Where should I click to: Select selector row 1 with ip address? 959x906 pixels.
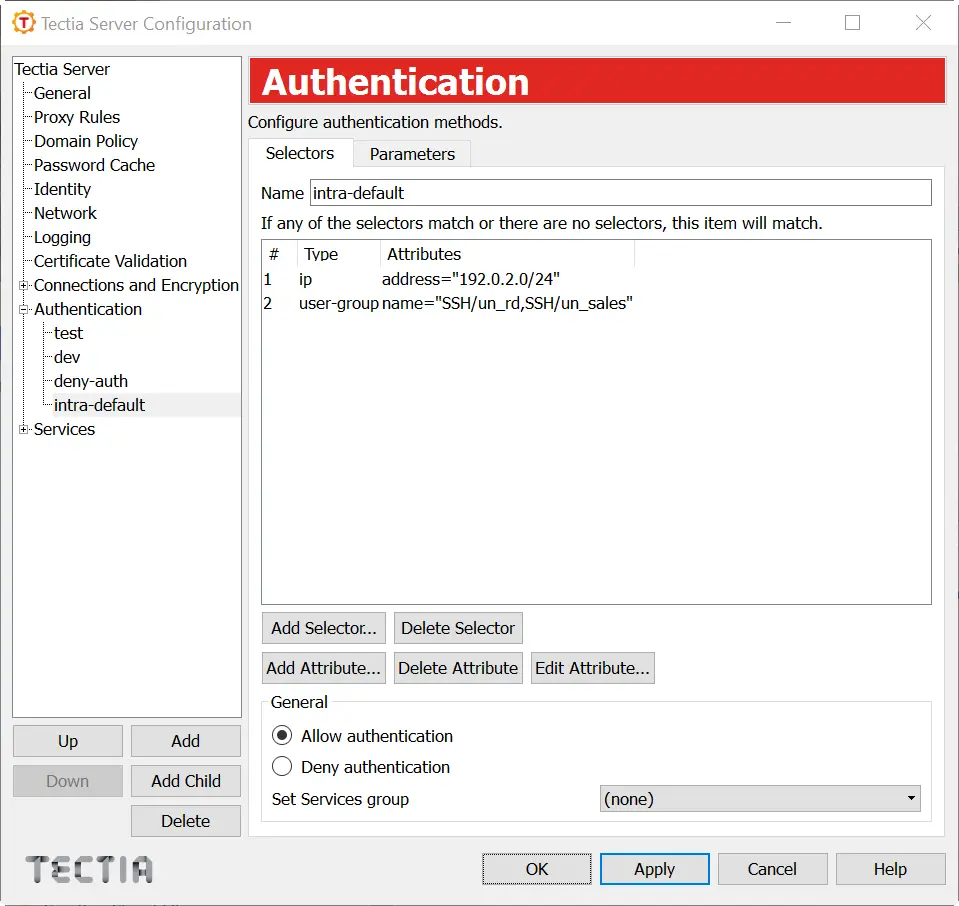[x=448, y=279]
